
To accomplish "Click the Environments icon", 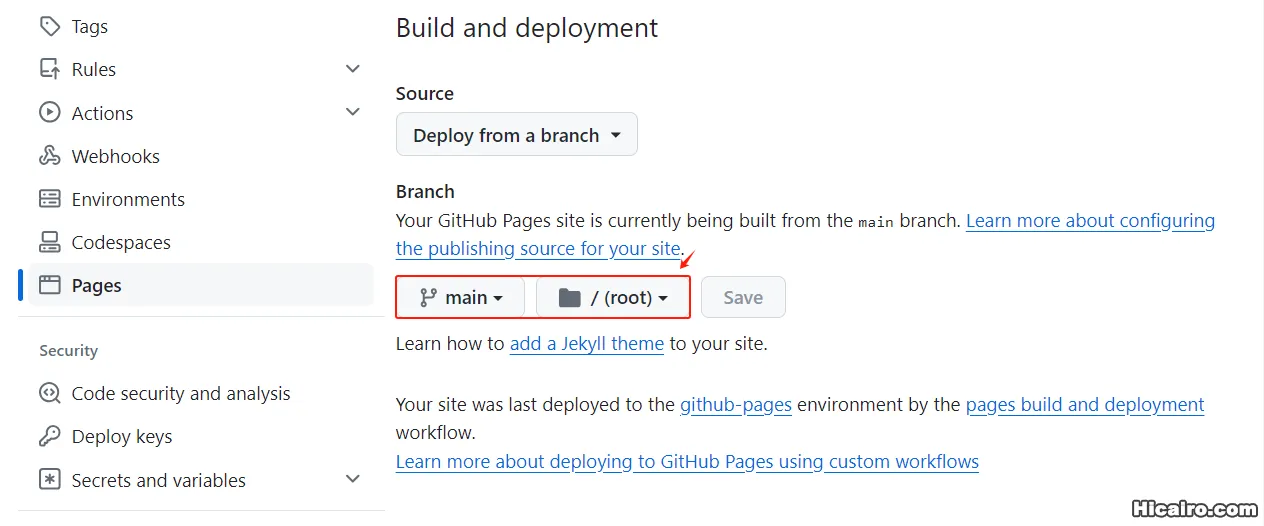I will (49, 198).
